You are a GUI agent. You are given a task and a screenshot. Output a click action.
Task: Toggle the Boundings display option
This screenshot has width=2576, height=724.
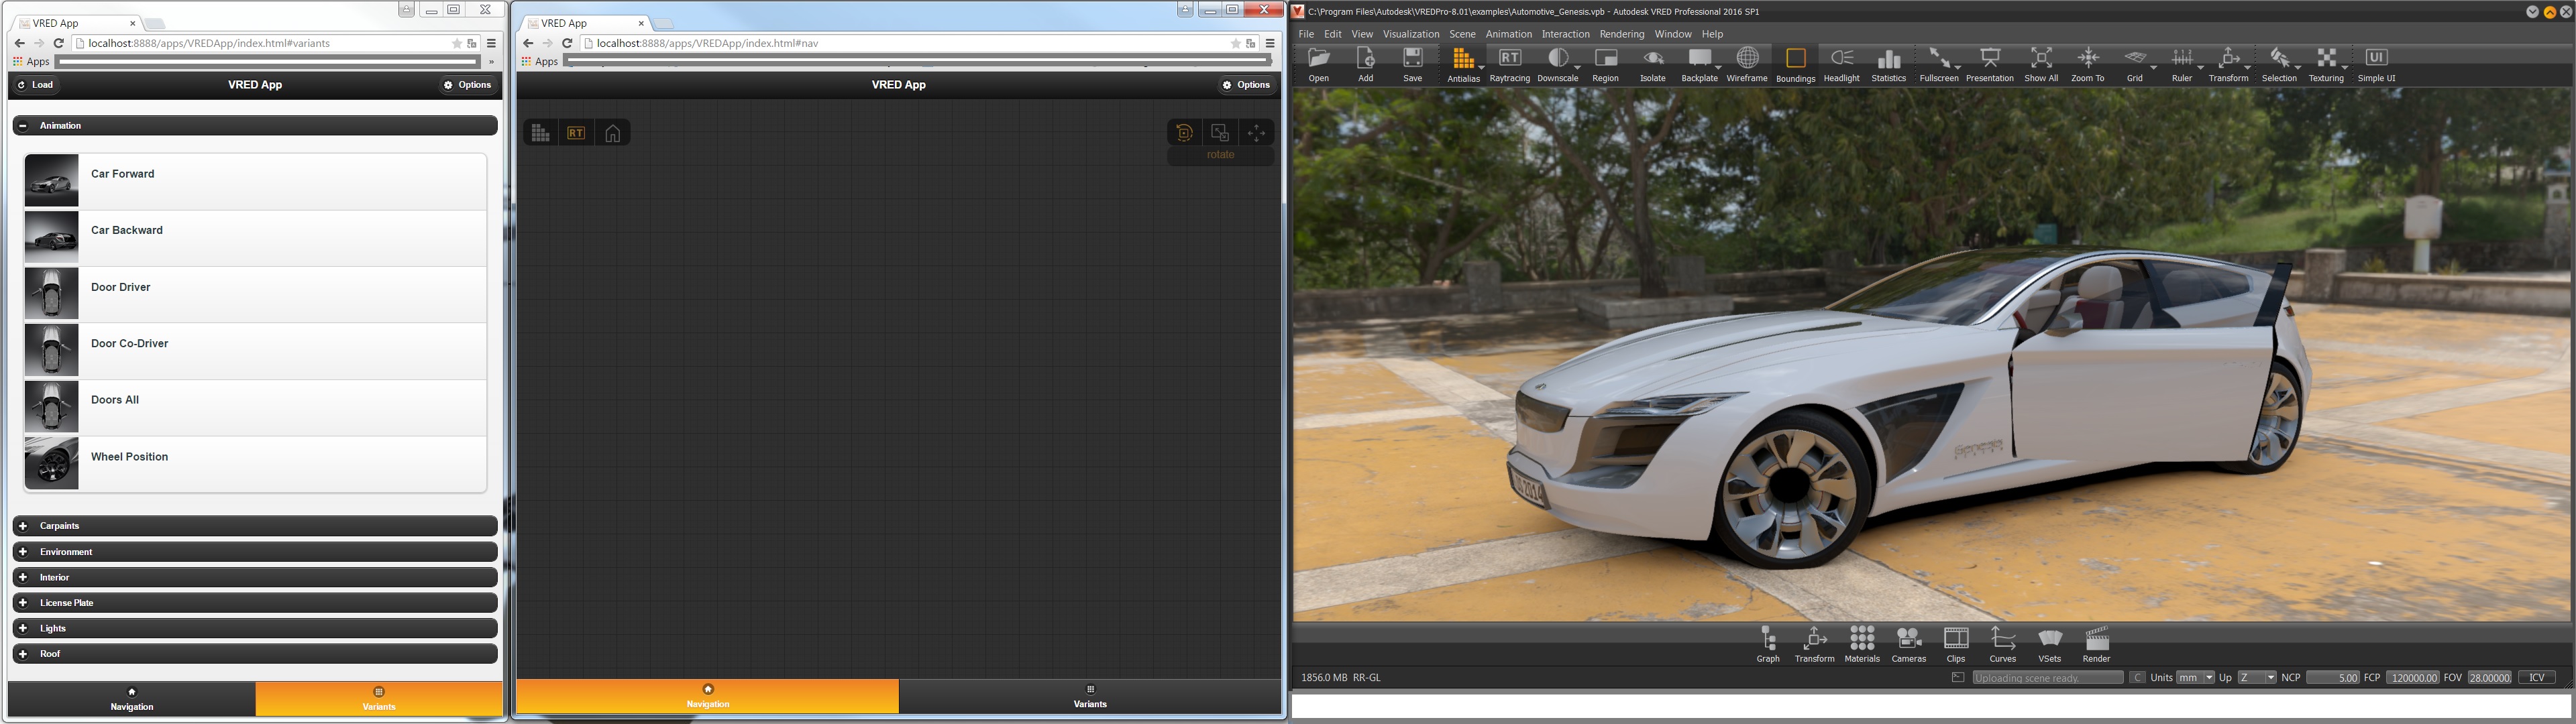pyautogui.click(x=1795, y=64)
